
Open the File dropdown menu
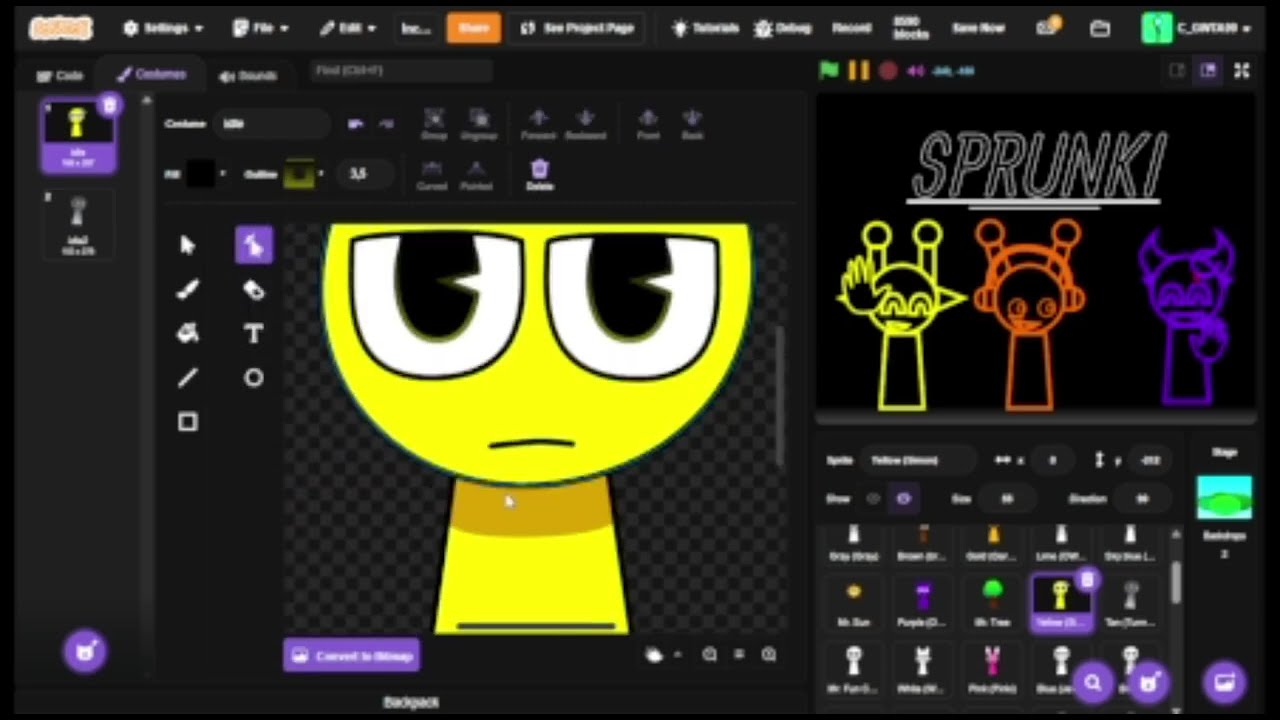click(x=260, y=28)
